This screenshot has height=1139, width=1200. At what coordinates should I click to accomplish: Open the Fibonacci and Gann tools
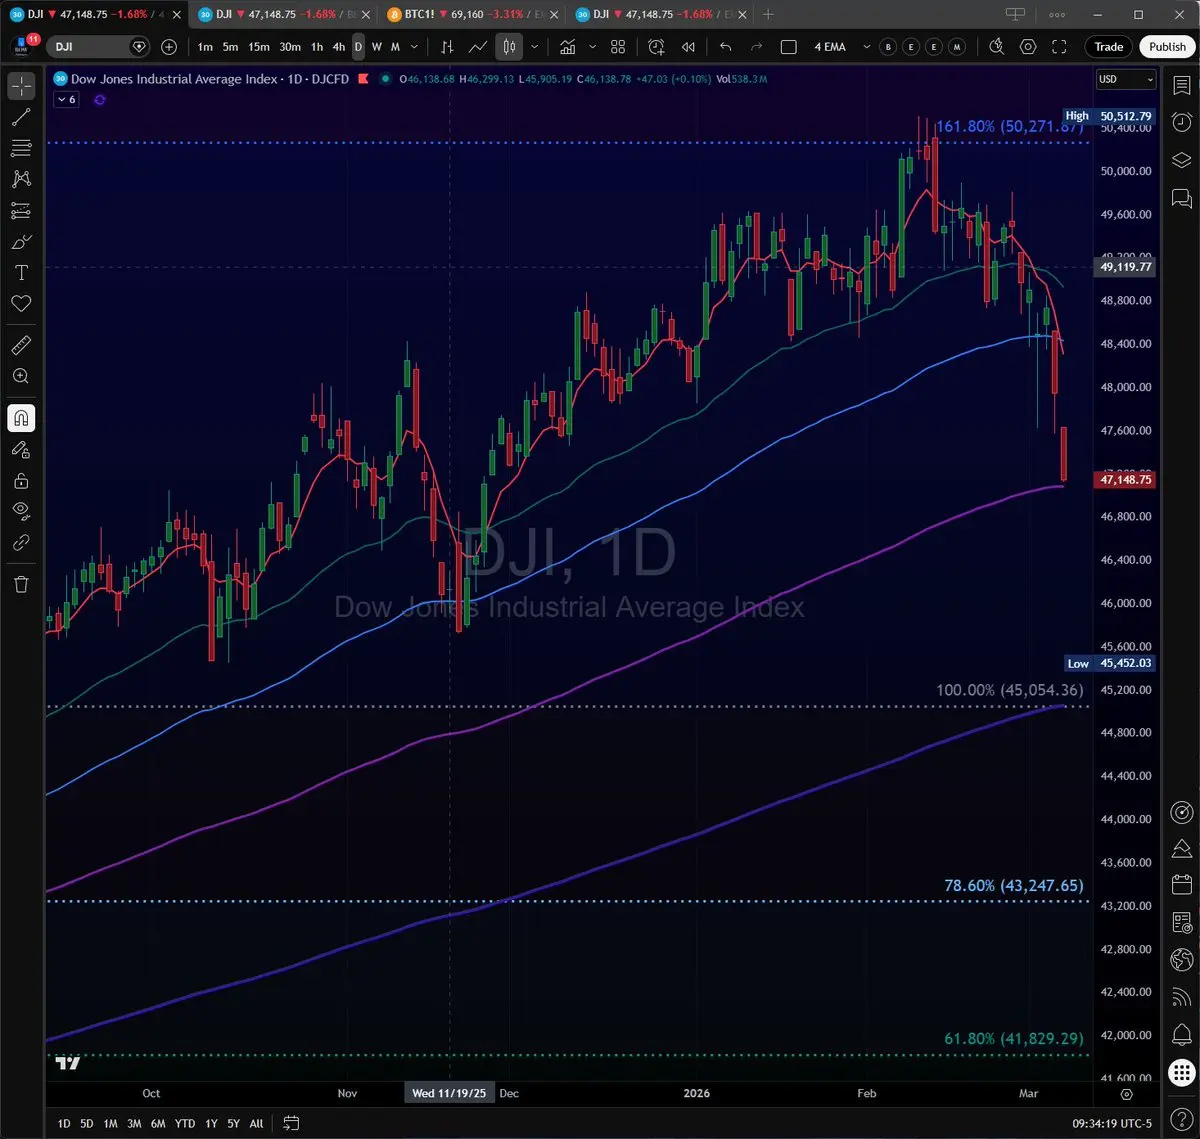(21, 148)
